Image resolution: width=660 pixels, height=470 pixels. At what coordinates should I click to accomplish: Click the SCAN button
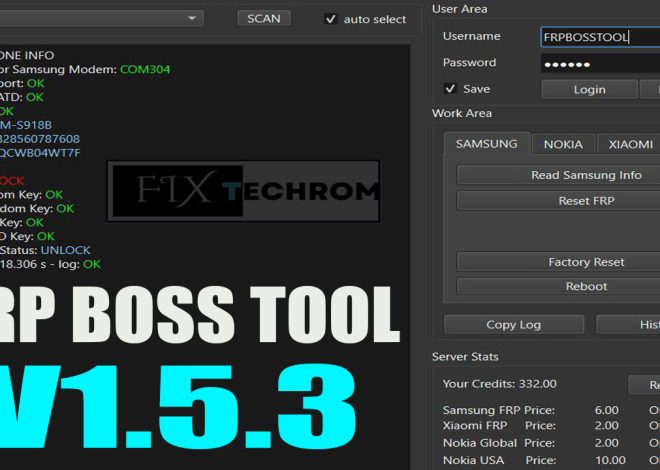click(x=264, y=19)
